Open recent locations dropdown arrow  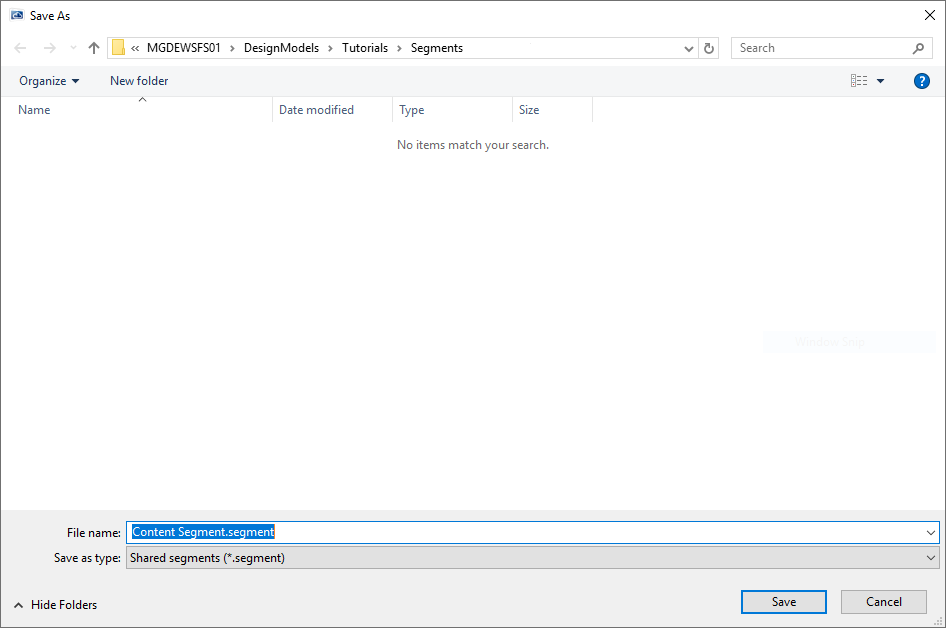[x=73, y=48]
